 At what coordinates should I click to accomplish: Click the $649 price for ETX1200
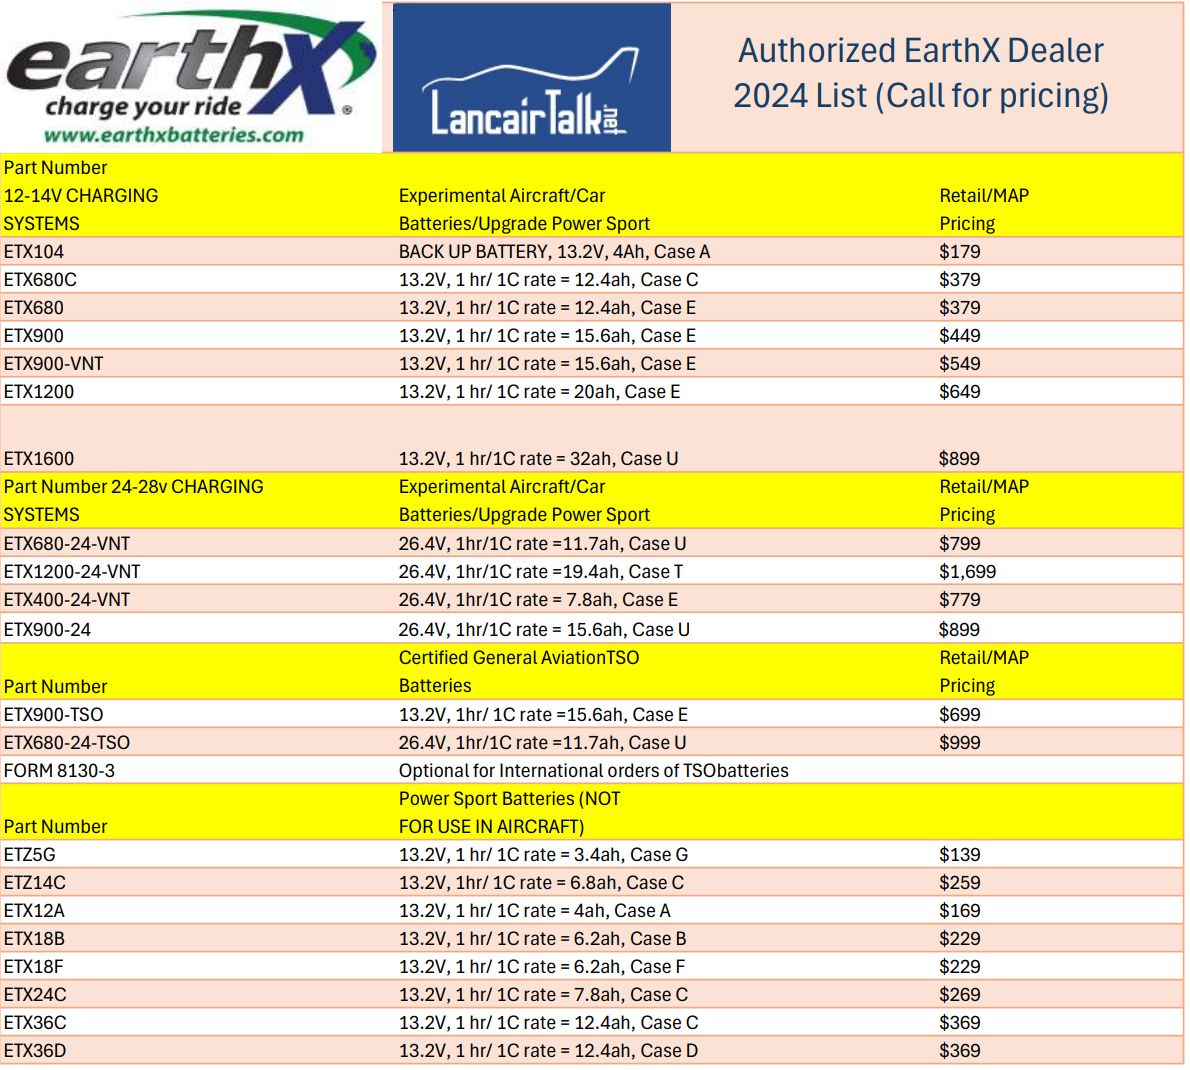pyautogui.click(x=959, y=392)
